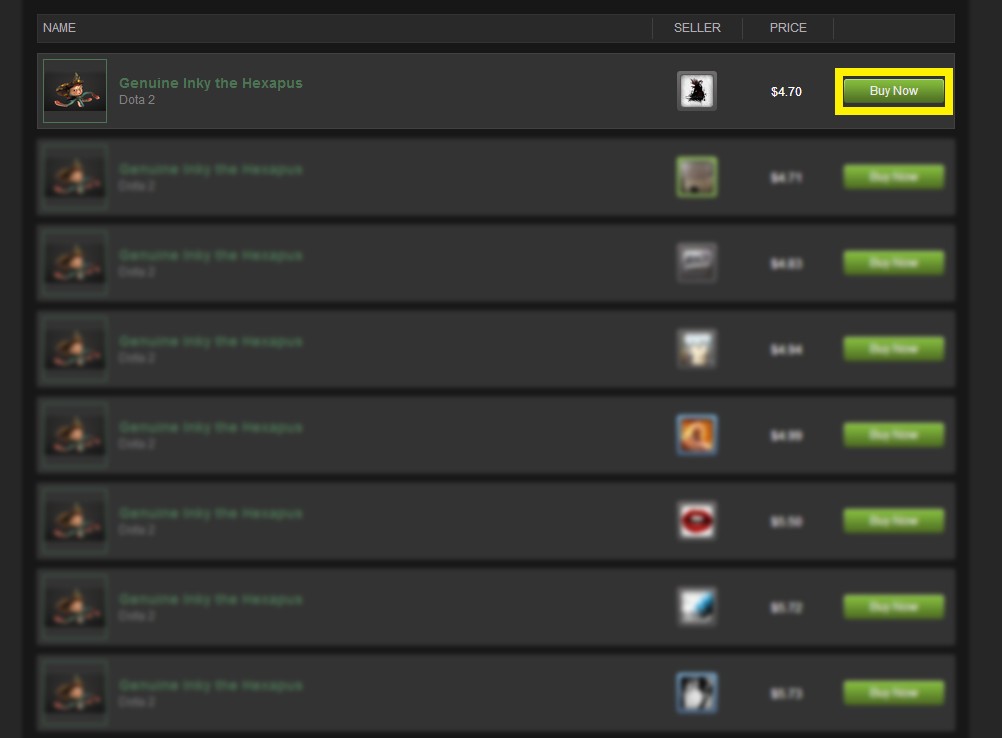Click the Inky the Hexapus item thumbnail in first row
This screenshot has width=1002, height=738.
(x=75, y=91)
